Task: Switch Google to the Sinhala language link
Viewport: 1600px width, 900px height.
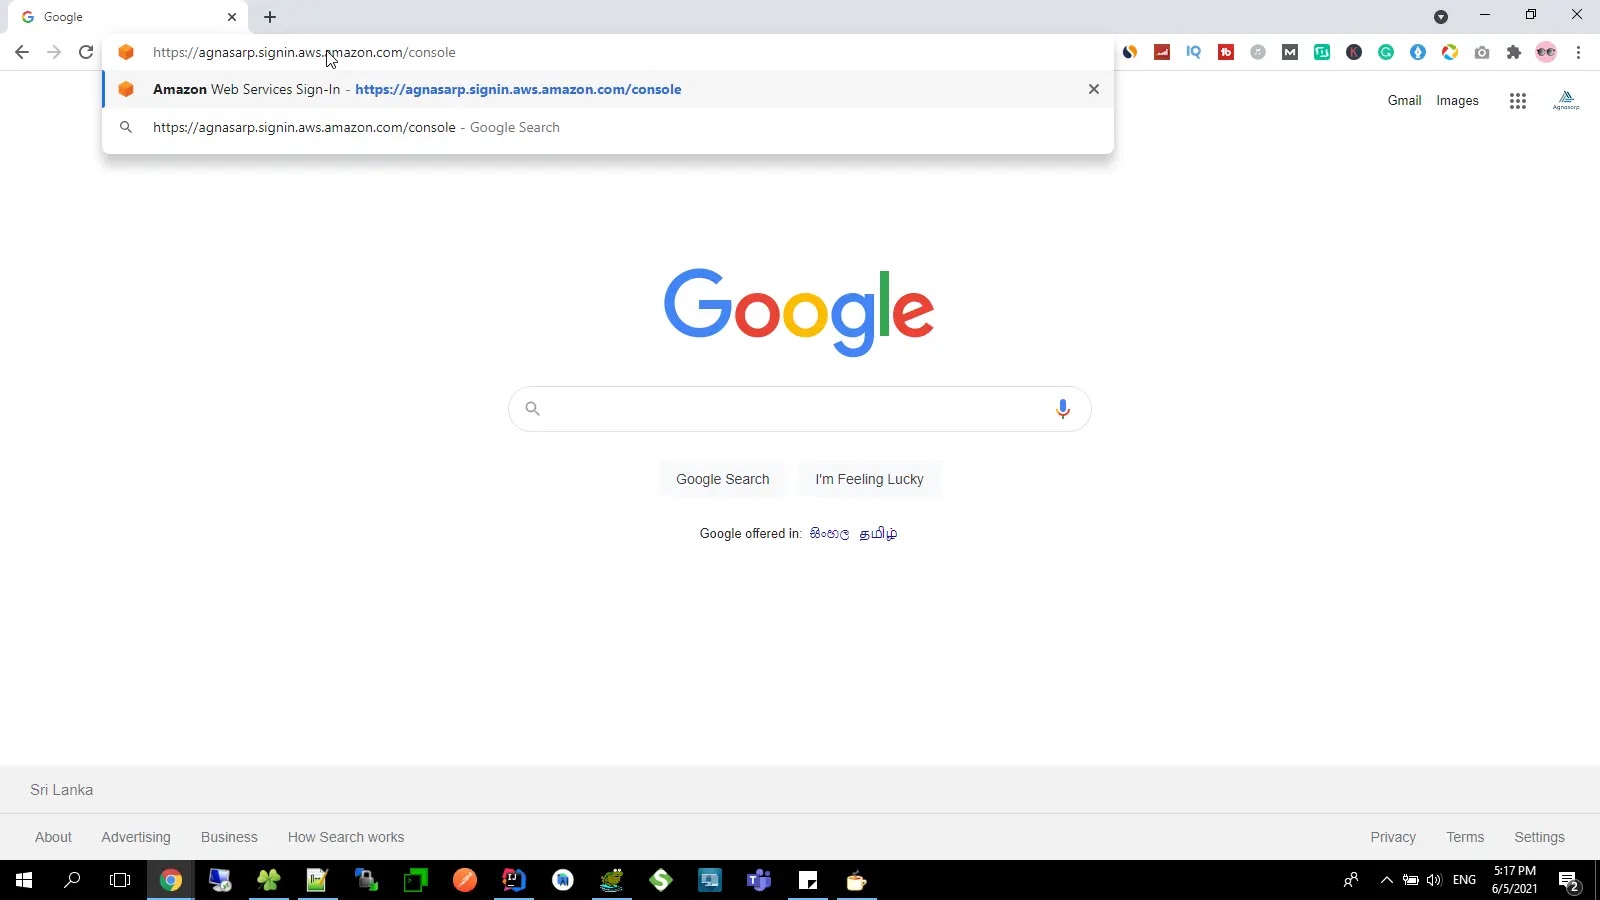Action: pos(829,533)
